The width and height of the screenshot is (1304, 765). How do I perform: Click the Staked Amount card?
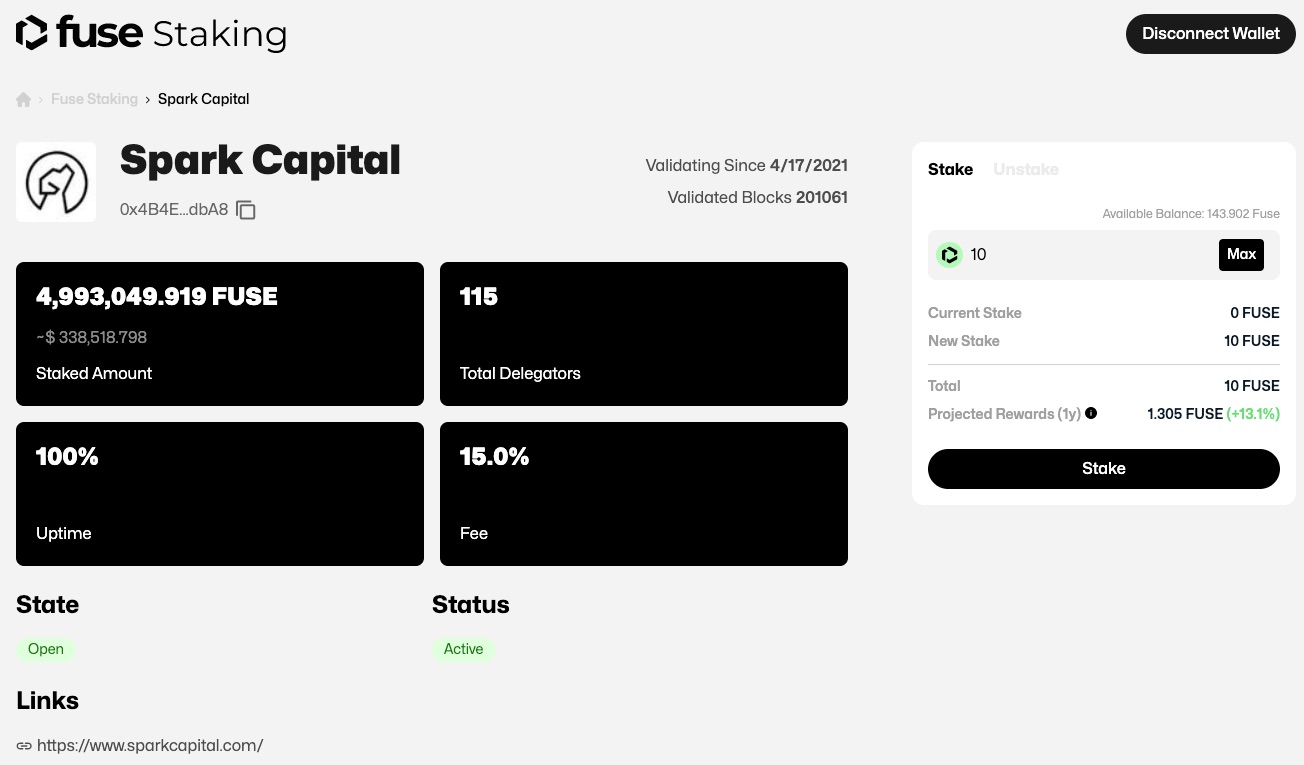(x=220, y=334)
